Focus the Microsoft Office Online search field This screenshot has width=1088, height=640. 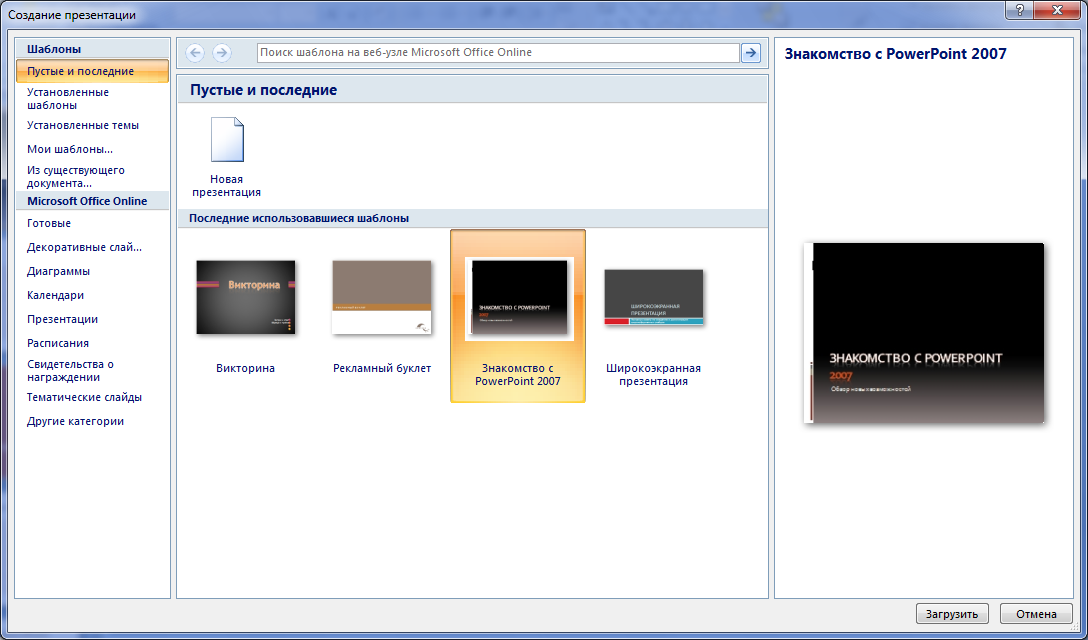[x=498, y=53]
